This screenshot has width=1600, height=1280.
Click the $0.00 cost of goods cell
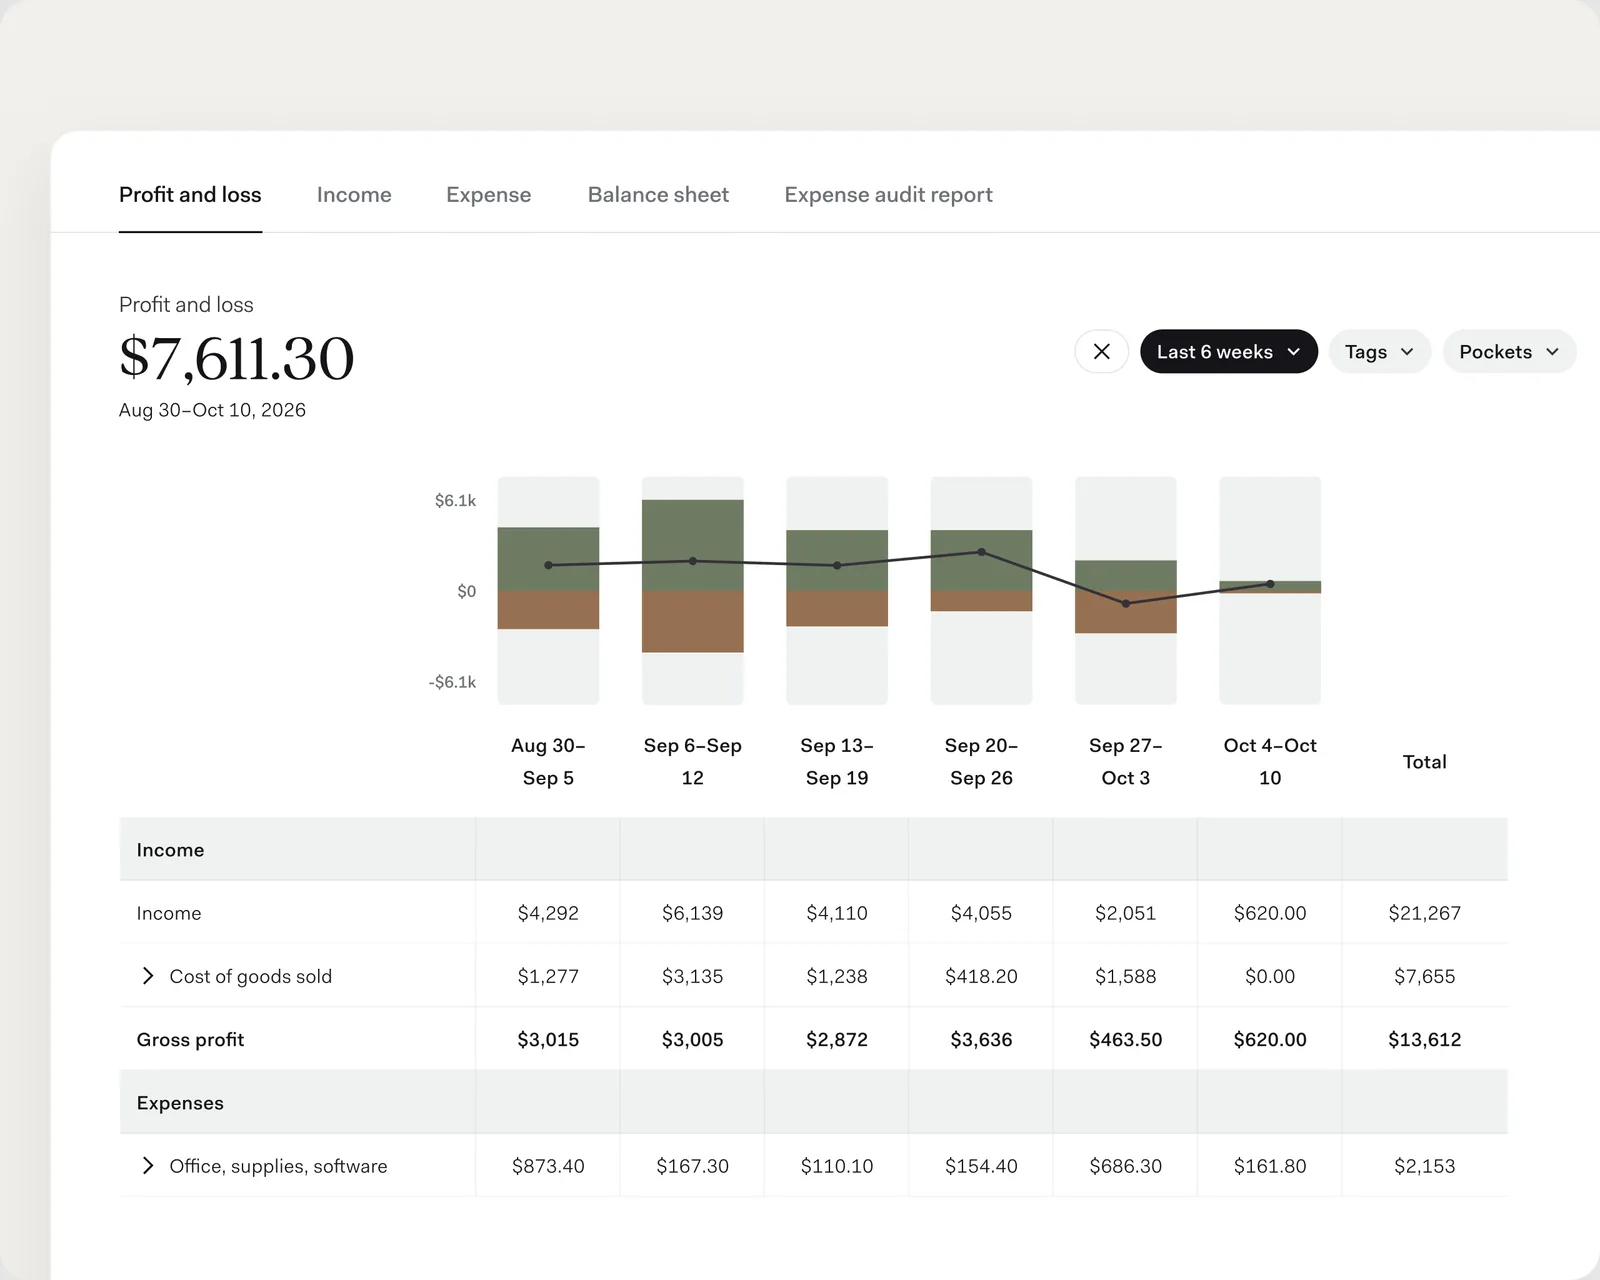[x=1270, y=976]
